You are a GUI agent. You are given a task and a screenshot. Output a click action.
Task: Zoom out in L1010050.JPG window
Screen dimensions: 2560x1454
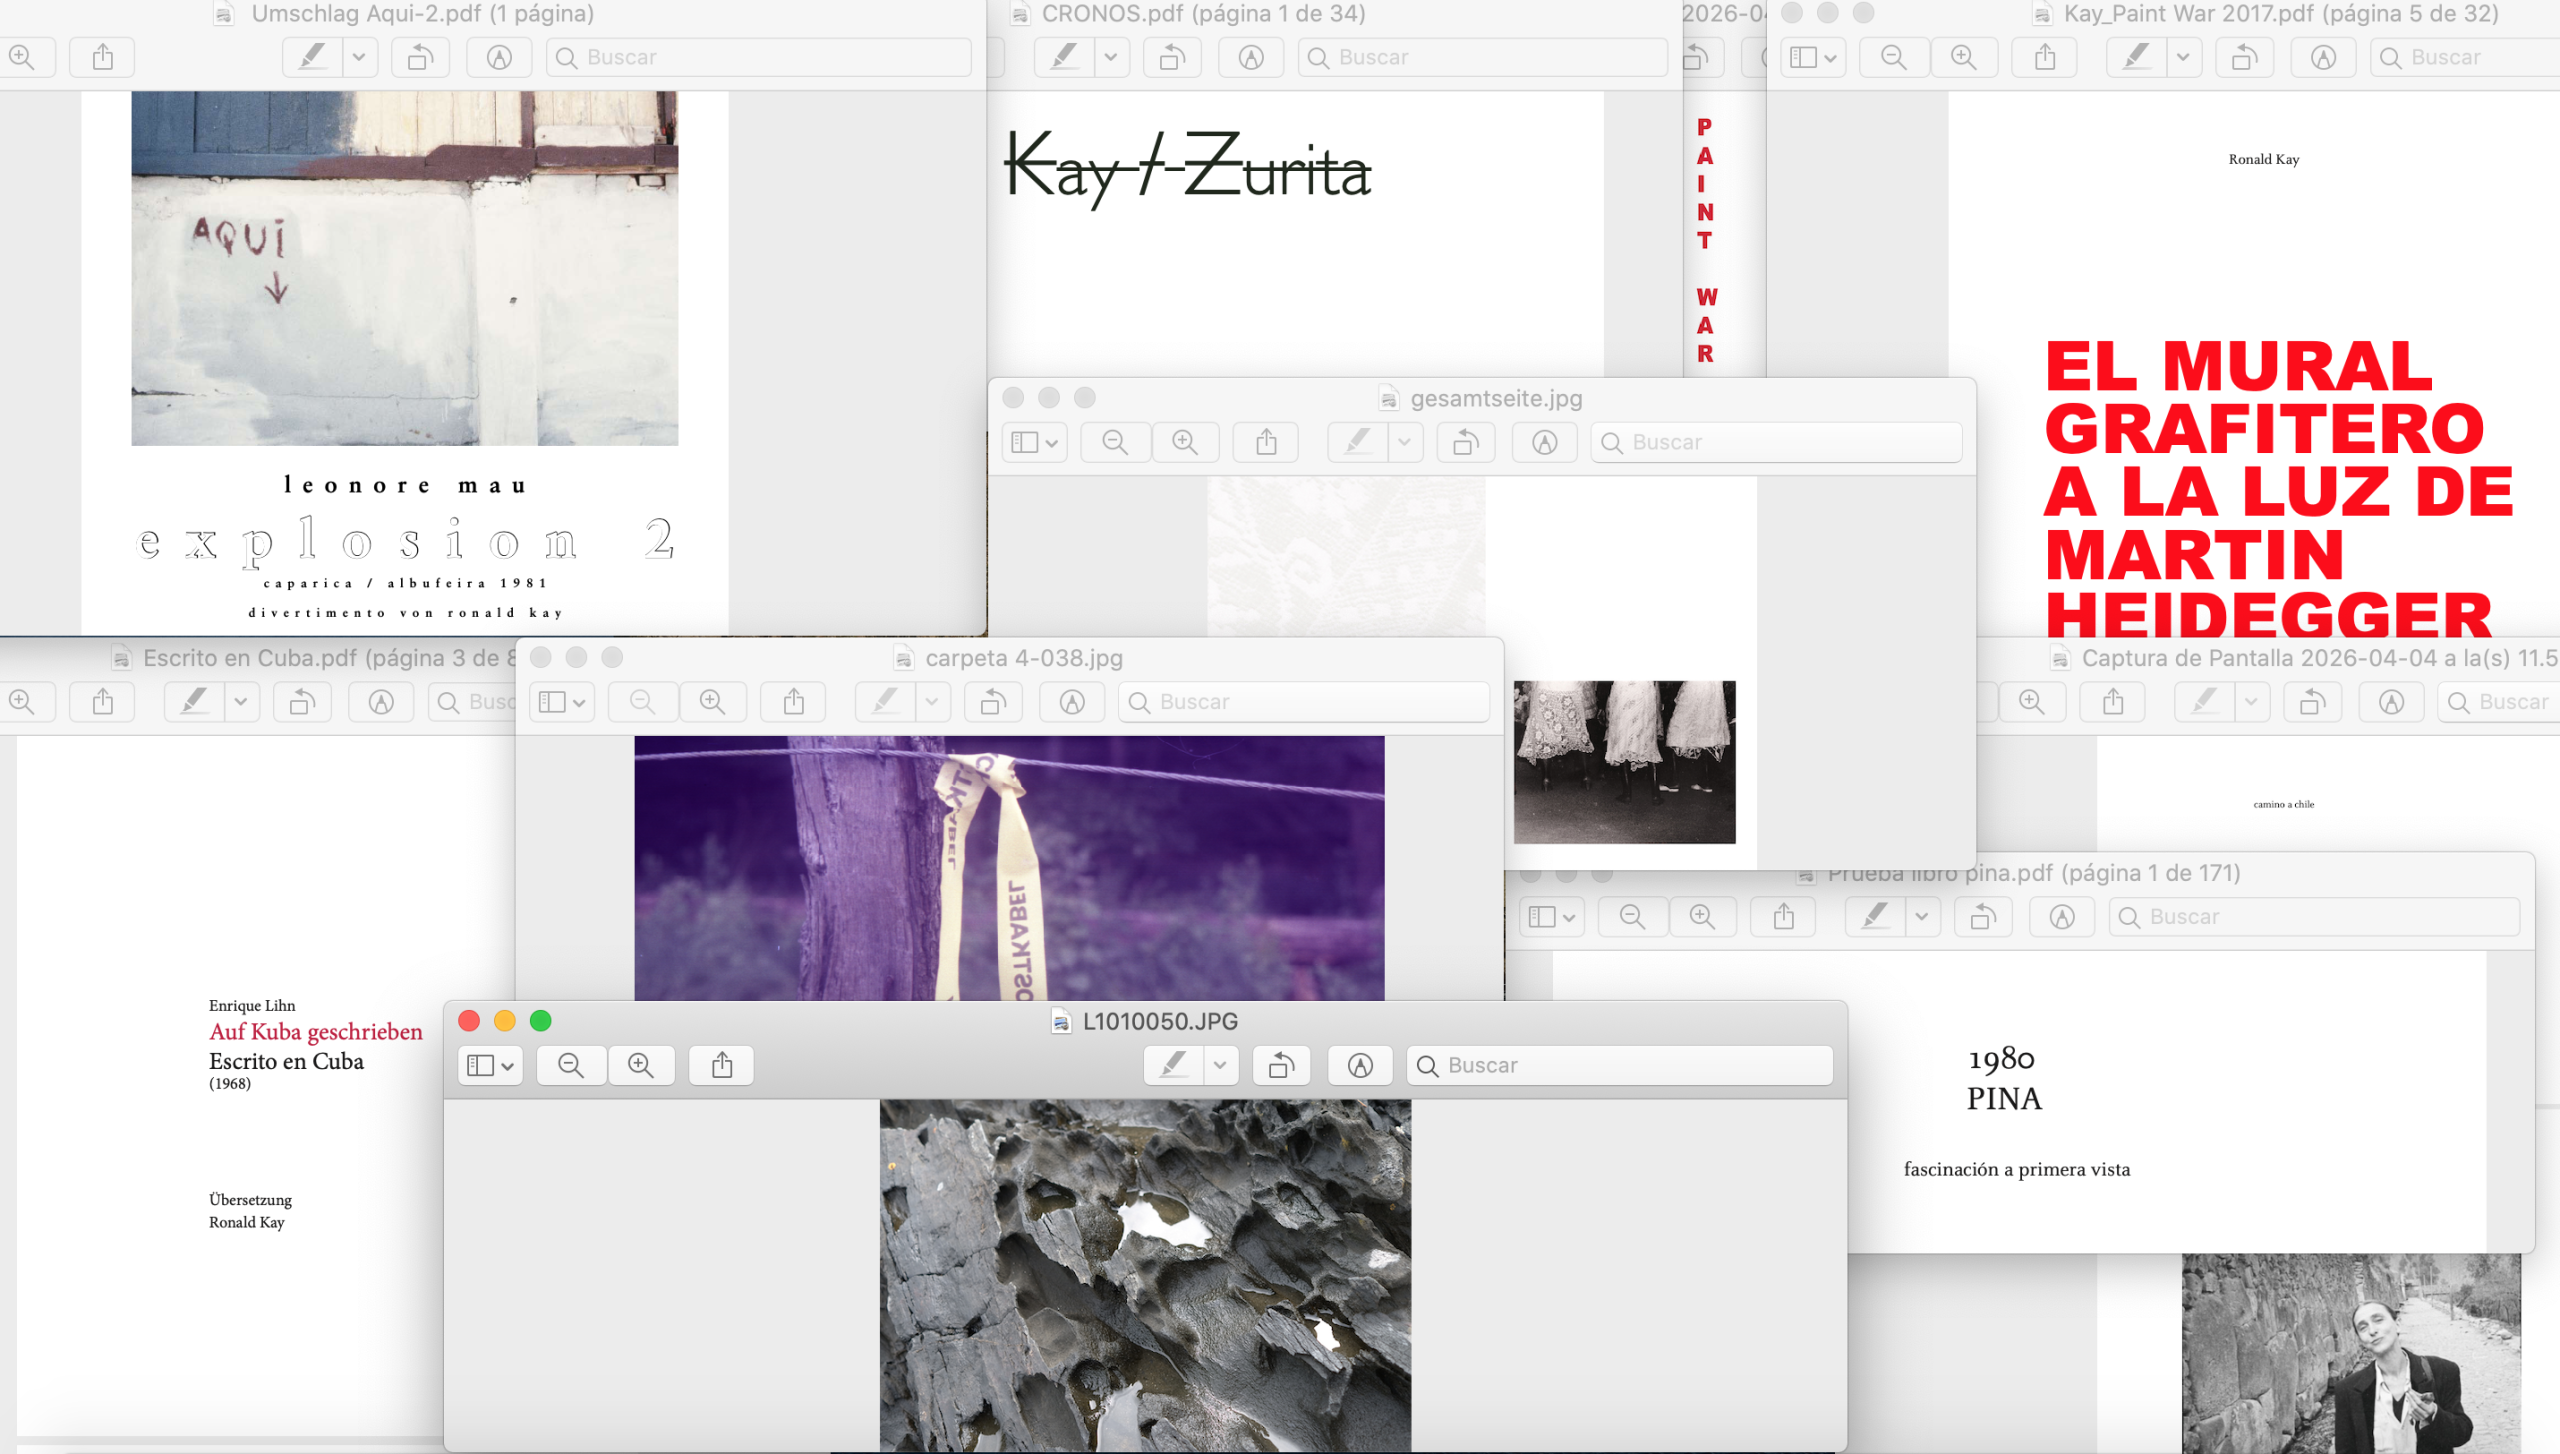571,1065
